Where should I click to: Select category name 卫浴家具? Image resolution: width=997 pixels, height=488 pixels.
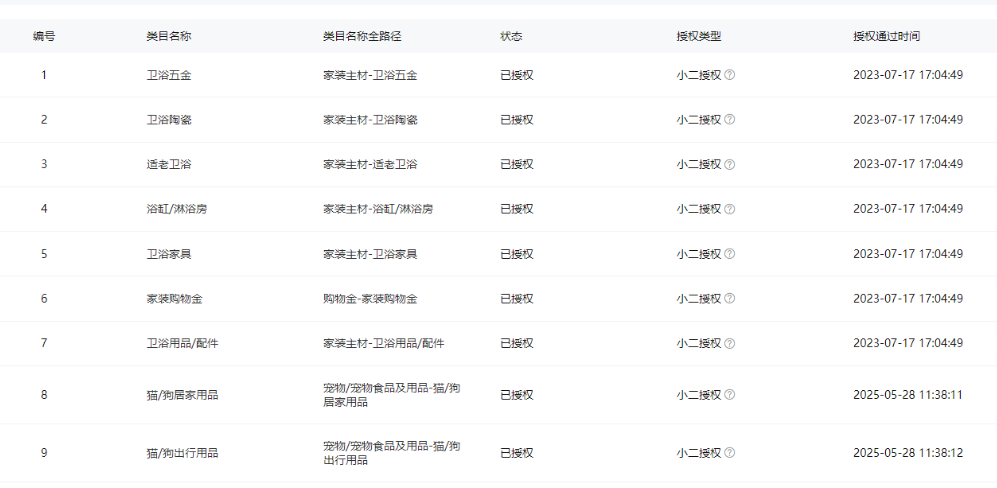pos(168,254)
